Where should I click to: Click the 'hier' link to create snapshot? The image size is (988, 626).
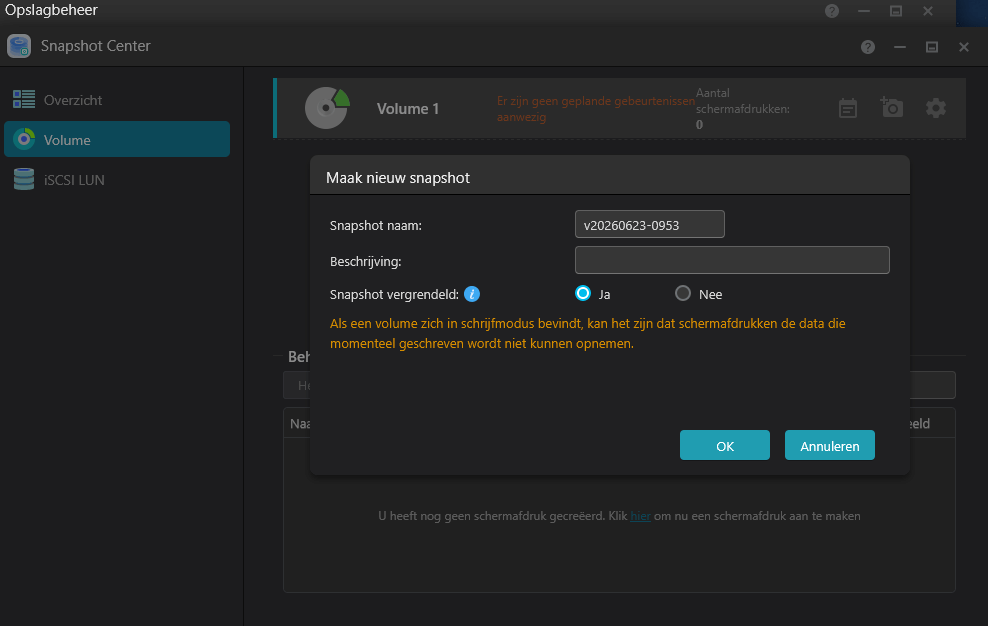[640, 516]
